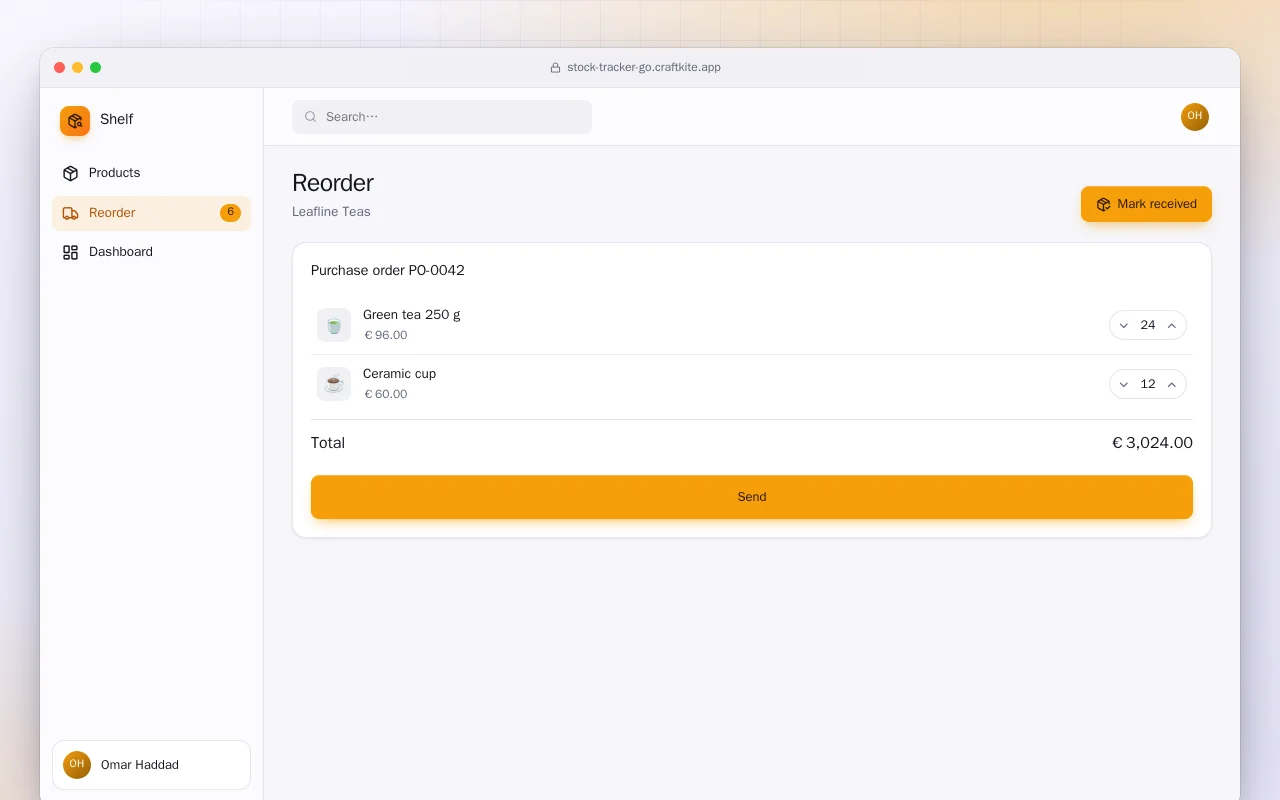Viewport: 1280px width, 800px height.
Task: Decrease Green tea 250 g quantity
Action: pyautogui.click(x=1123, y=325)
